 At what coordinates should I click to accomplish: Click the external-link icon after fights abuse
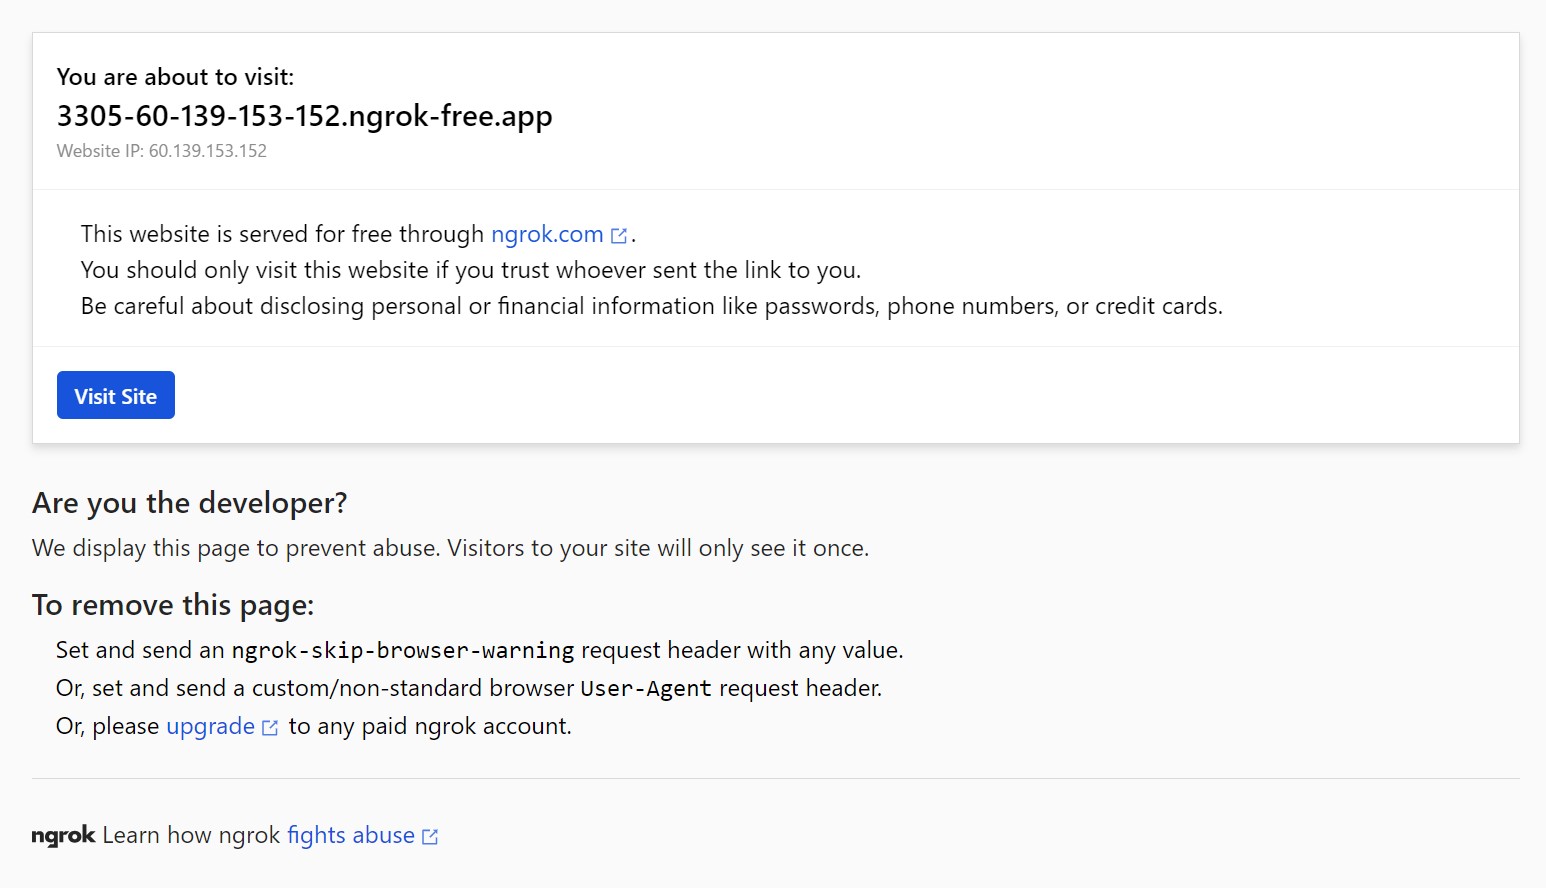[430, 837]
